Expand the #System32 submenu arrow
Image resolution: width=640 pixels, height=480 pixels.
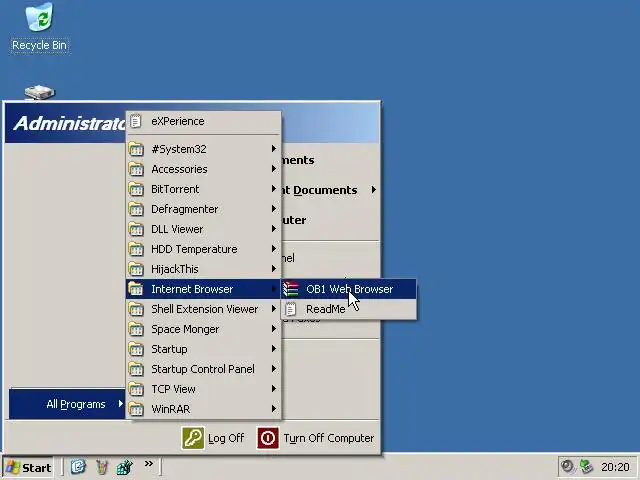tap(274, 149)
